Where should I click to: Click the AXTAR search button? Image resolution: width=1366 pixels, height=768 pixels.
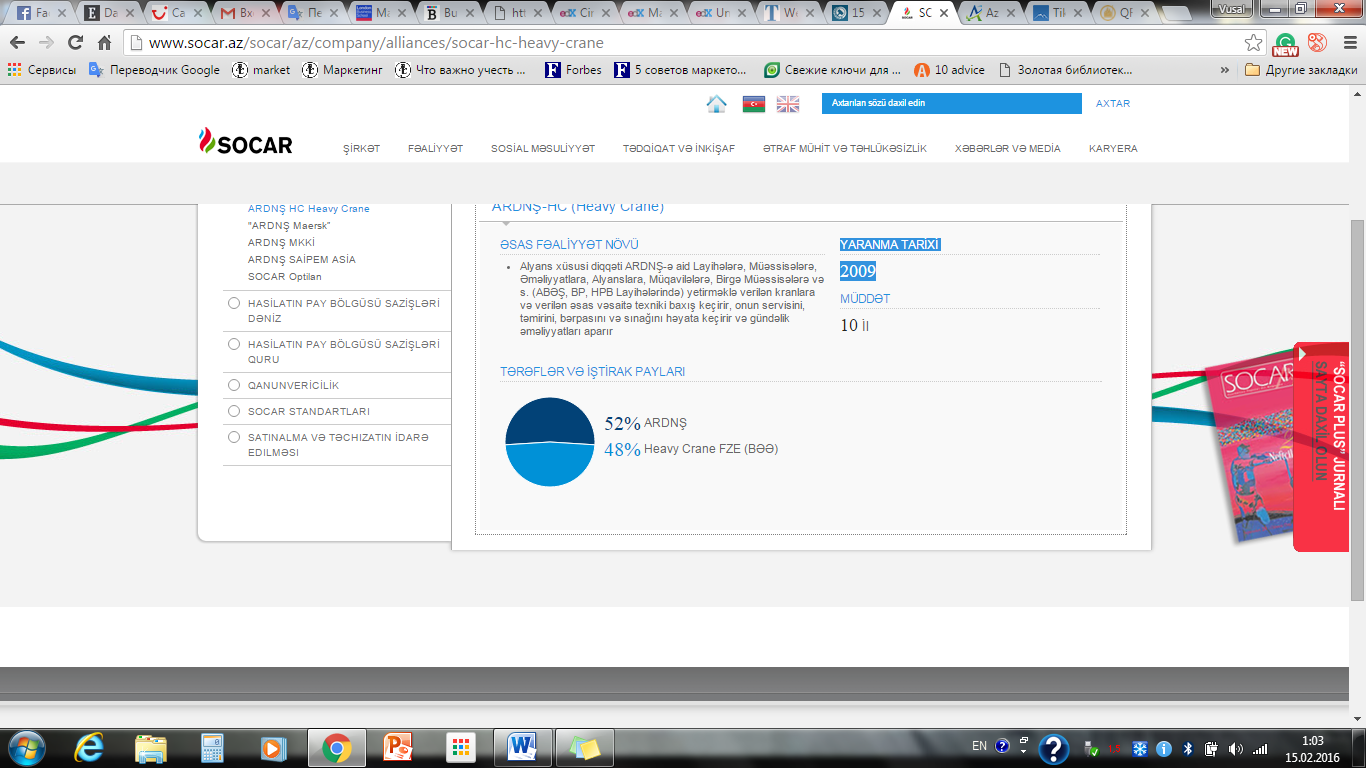(x=1113, y=103)
